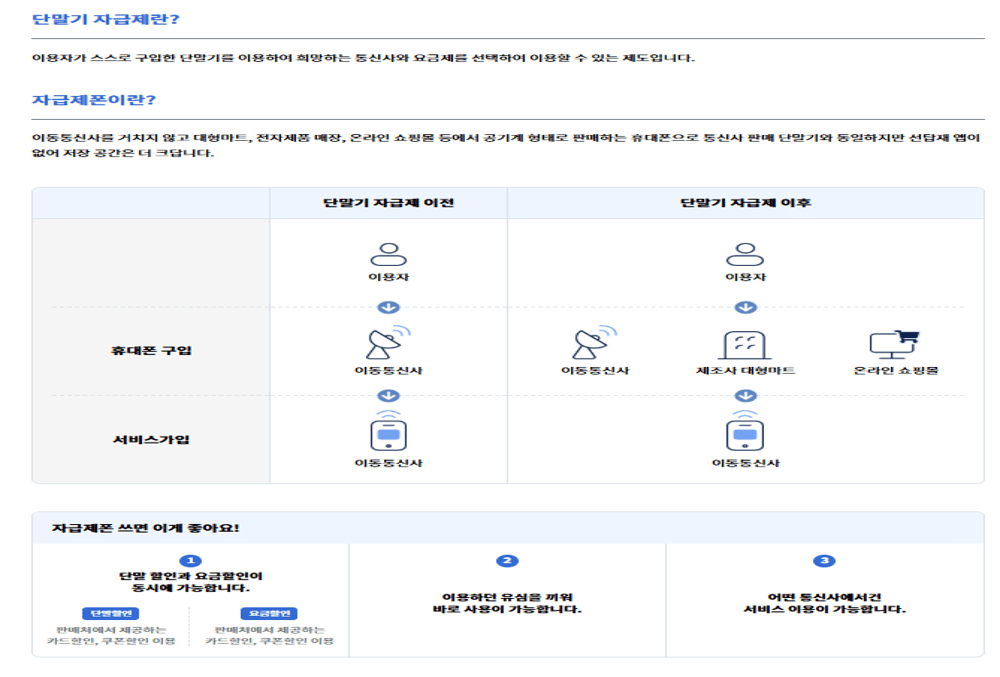Click the 이용자 label in the 자급제 이전 column
The image size is (1000, 677).
388,277
